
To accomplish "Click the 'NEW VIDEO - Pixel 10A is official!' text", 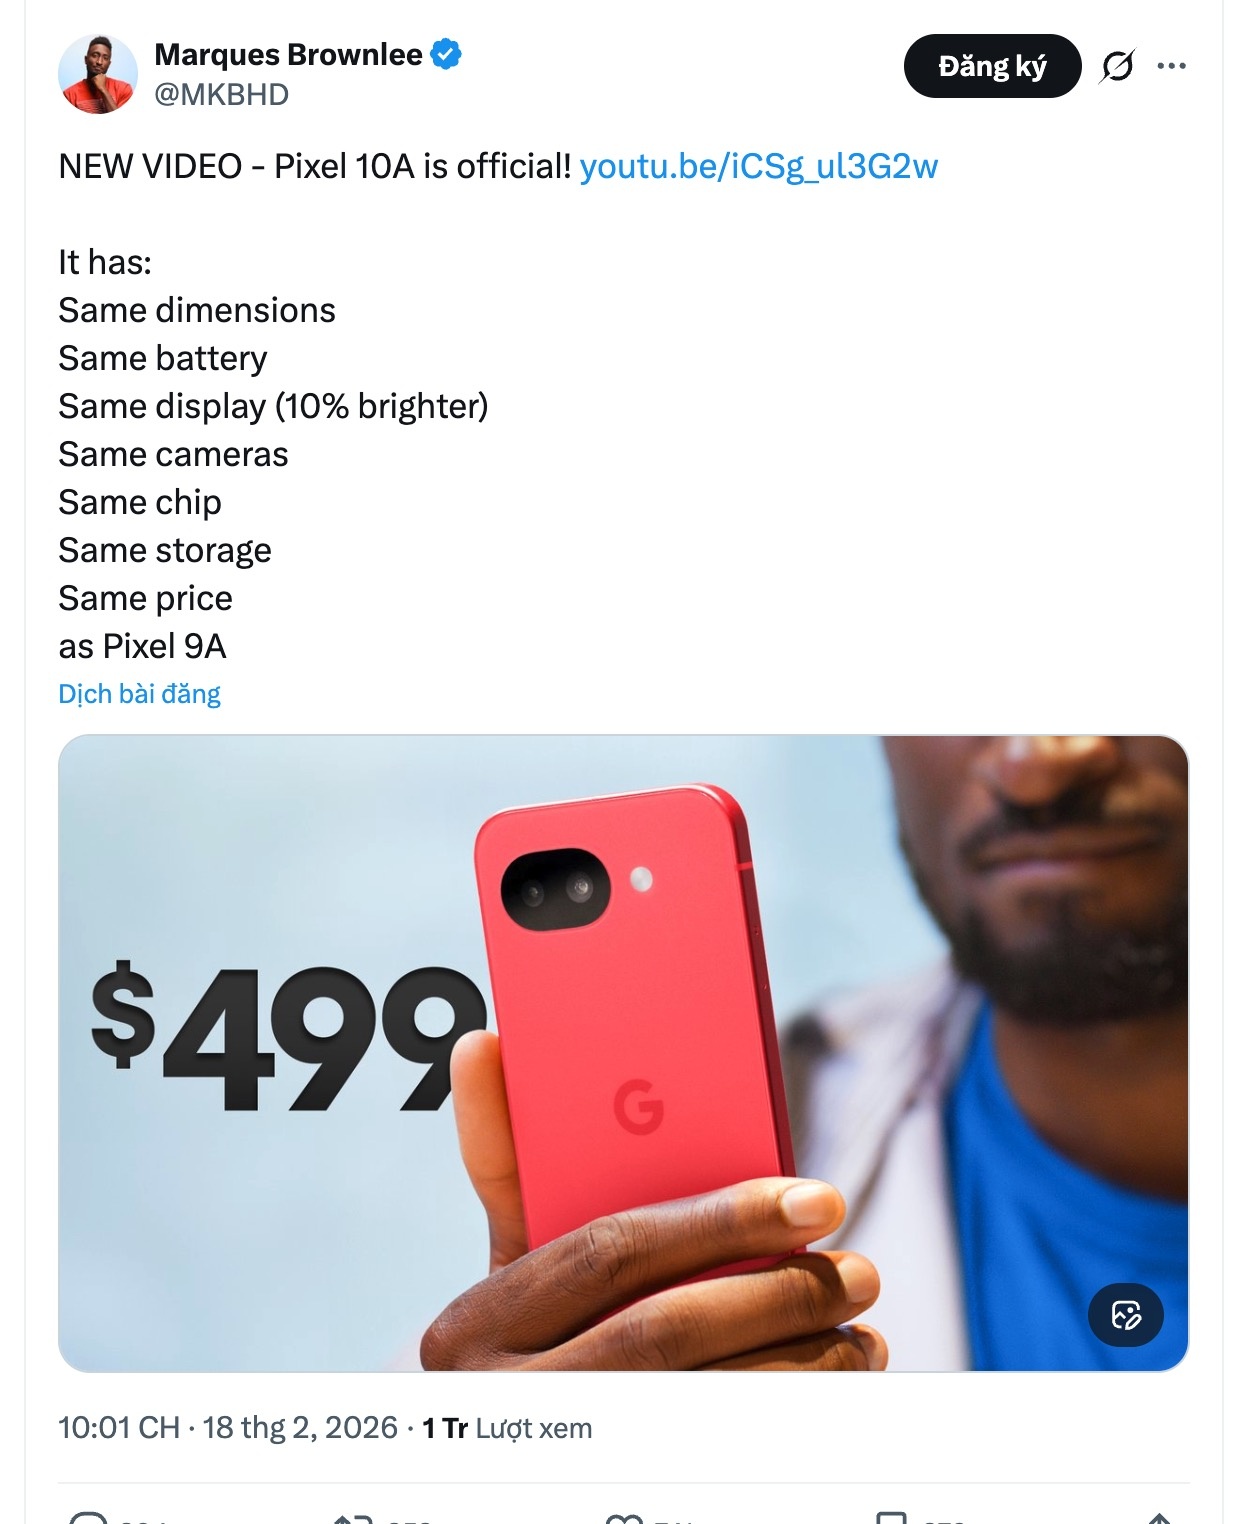I will [x=315, y=166].
